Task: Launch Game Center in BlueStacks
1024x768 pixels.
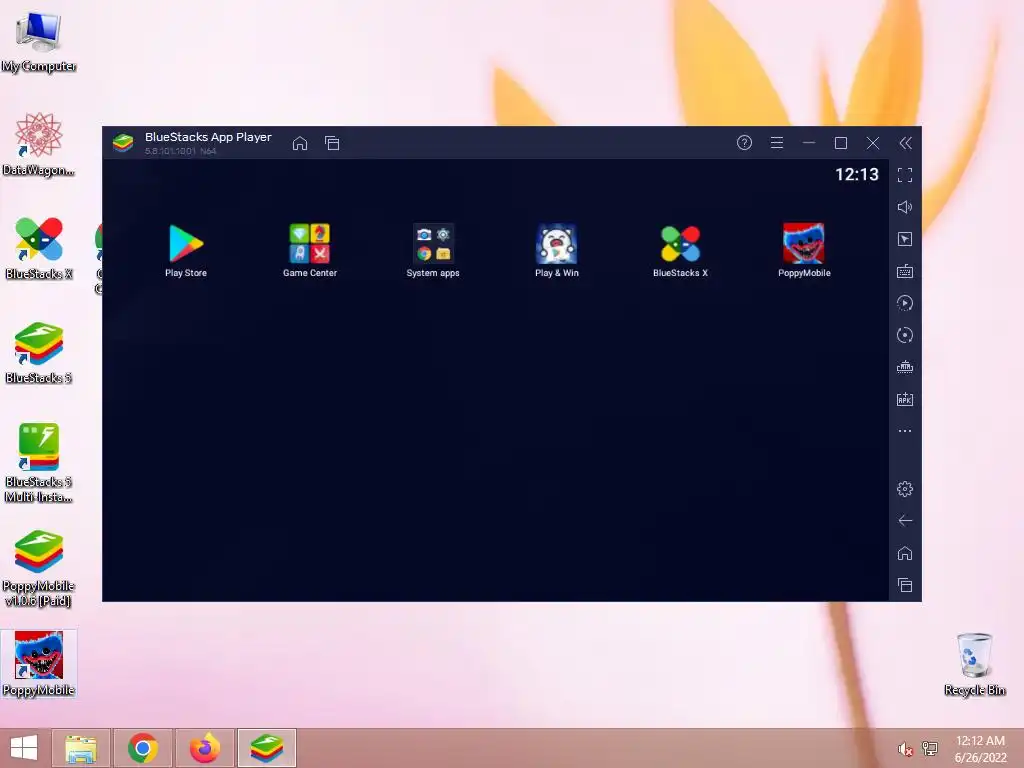Action: pos(310,250)
